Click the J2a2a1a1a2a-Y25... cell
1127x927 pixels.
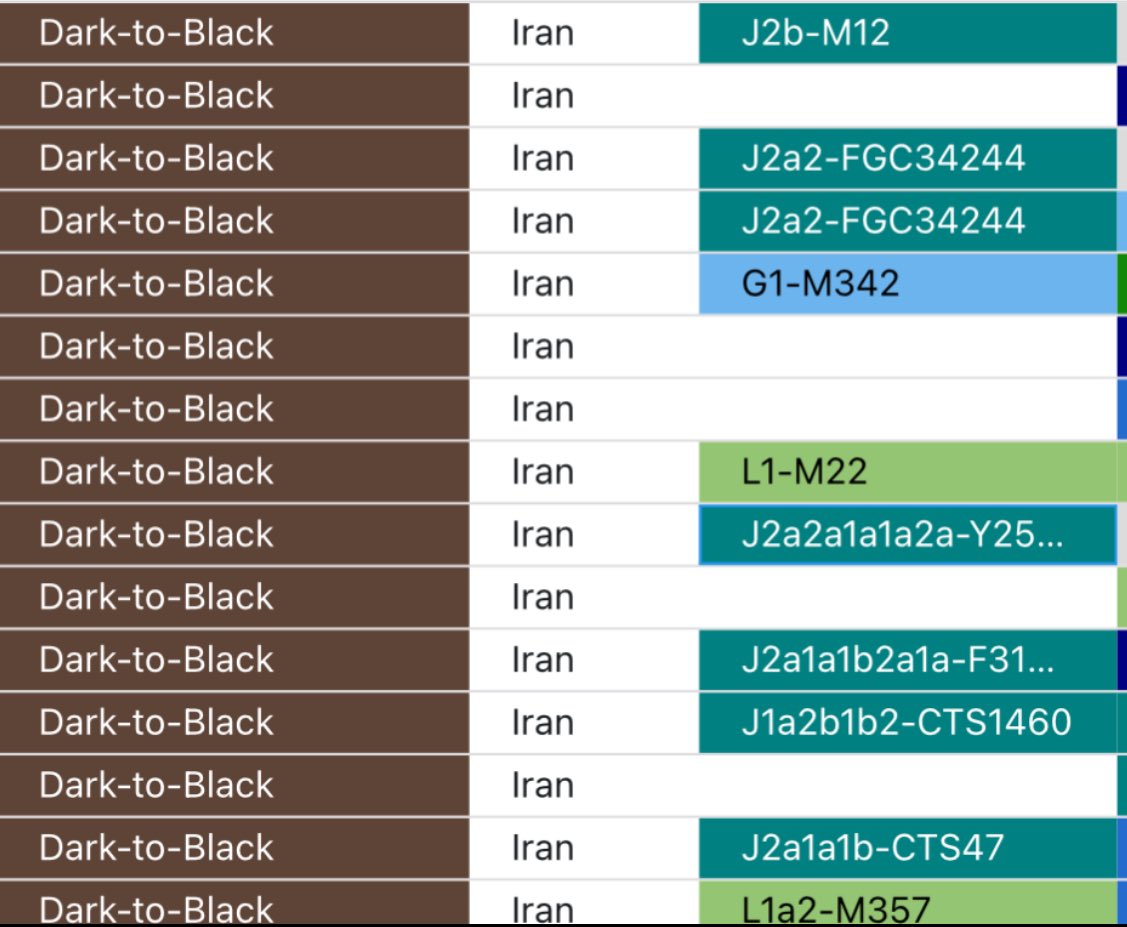908,535
